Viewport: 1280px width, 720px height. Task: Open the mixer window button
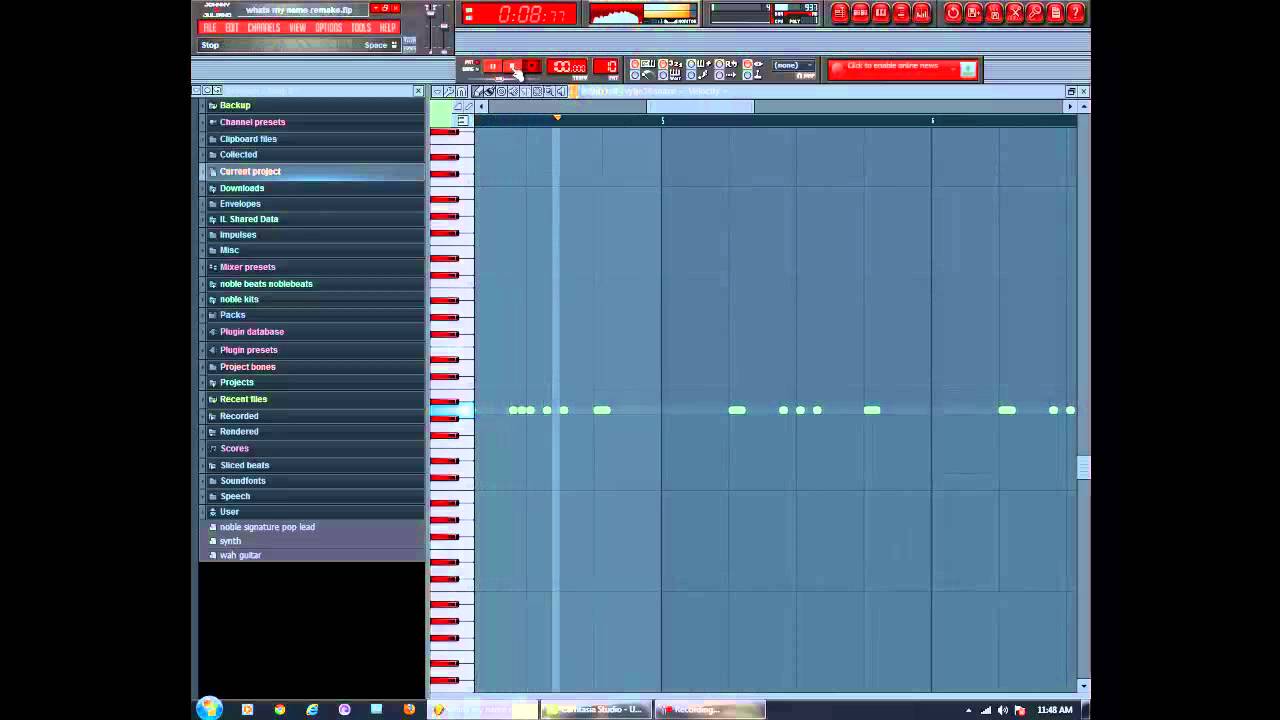[x=922, y=13]
